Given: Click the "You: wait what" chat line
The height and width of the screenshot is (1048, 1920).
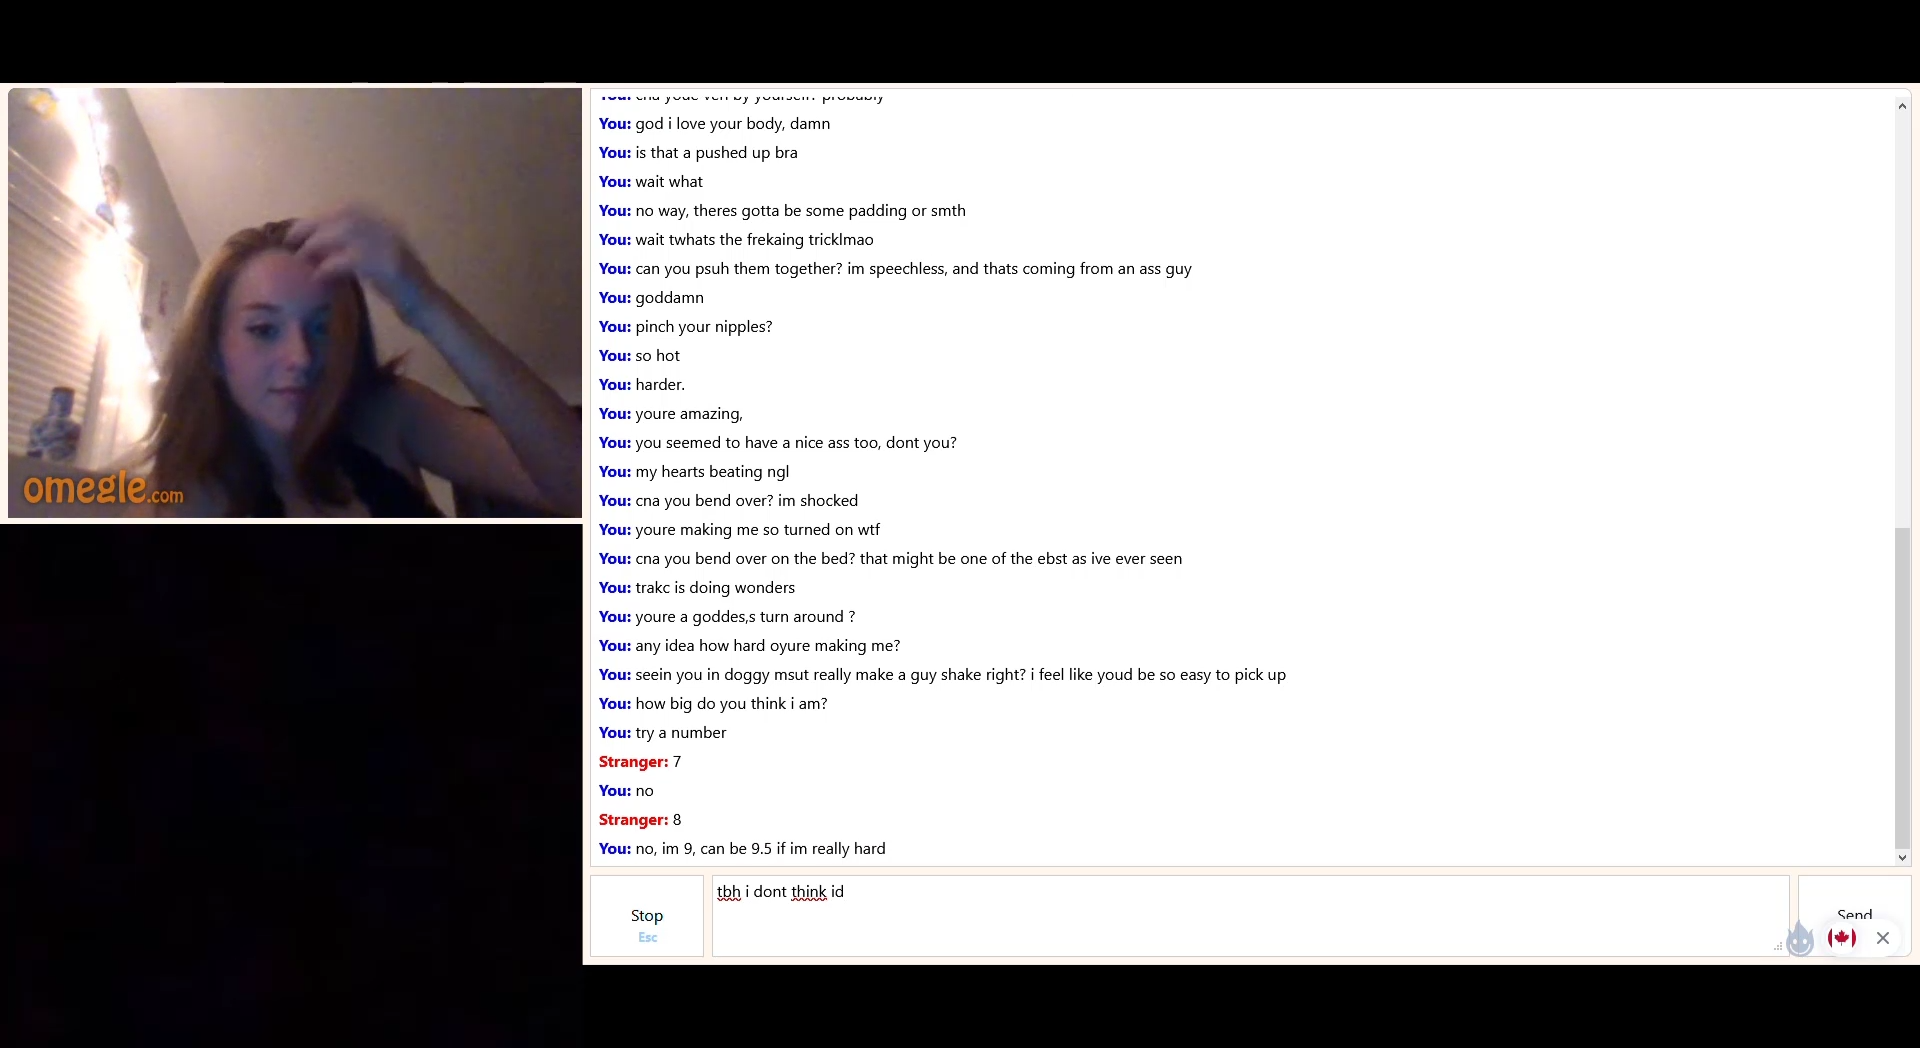Looking at the screenshot, I should [x=651, y=182].
